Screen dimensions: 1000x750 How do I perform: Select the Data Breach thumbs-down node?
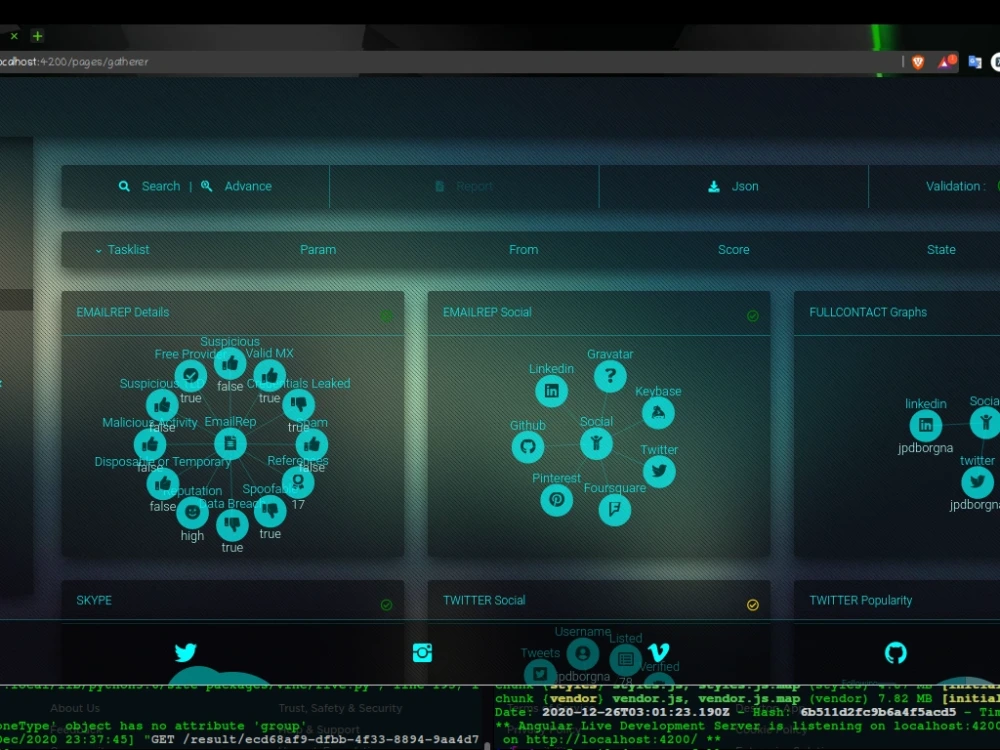pyautogui.click(x=232, y=525)
